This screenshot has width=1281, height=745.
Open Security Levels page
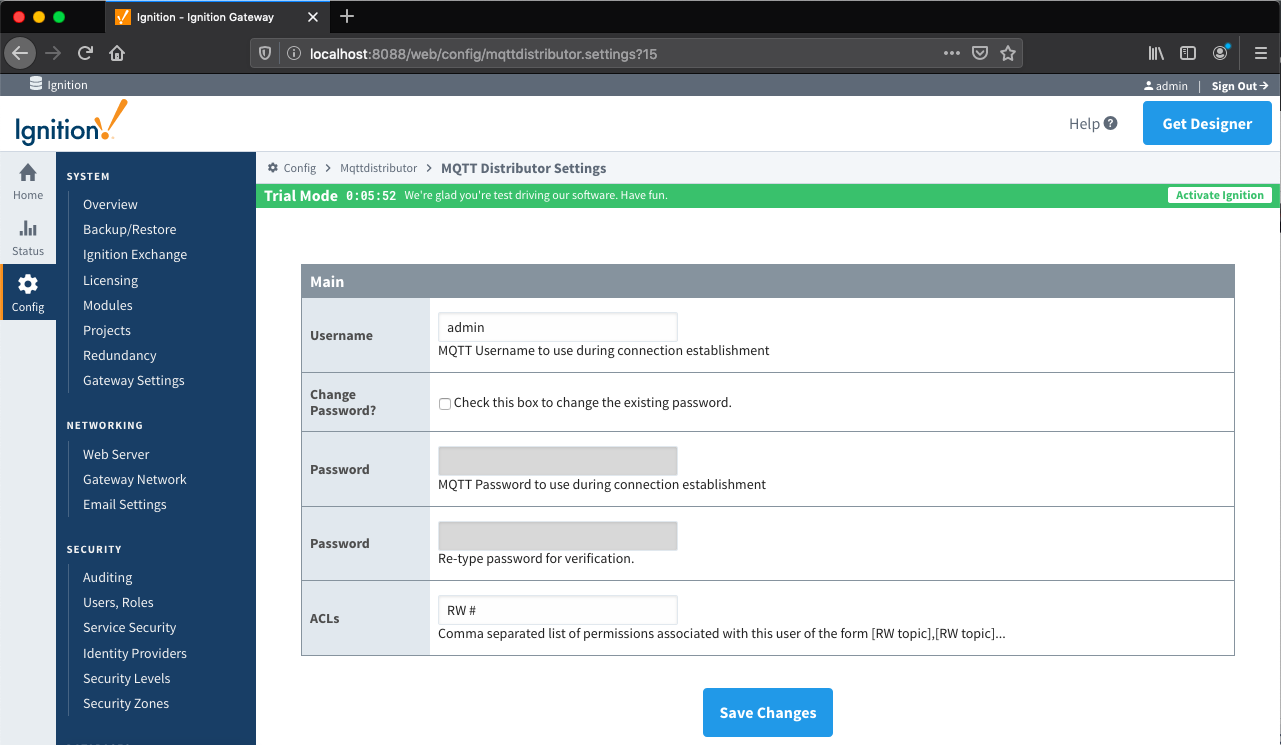126,678
